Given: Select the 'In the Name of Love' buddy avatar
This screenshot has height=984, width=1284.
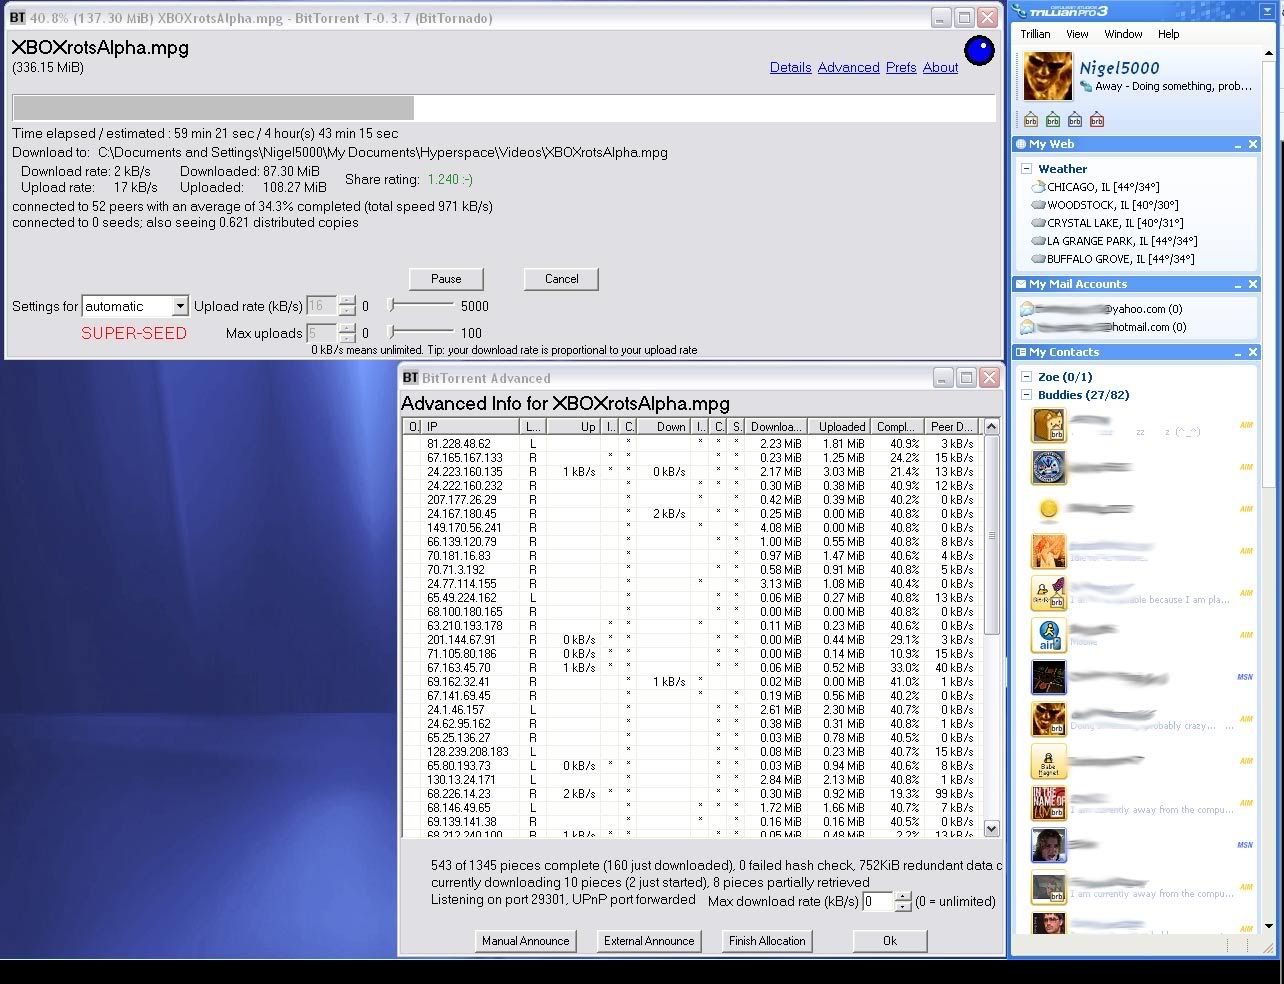Looking at the screenshot, I should [1049, 803].
